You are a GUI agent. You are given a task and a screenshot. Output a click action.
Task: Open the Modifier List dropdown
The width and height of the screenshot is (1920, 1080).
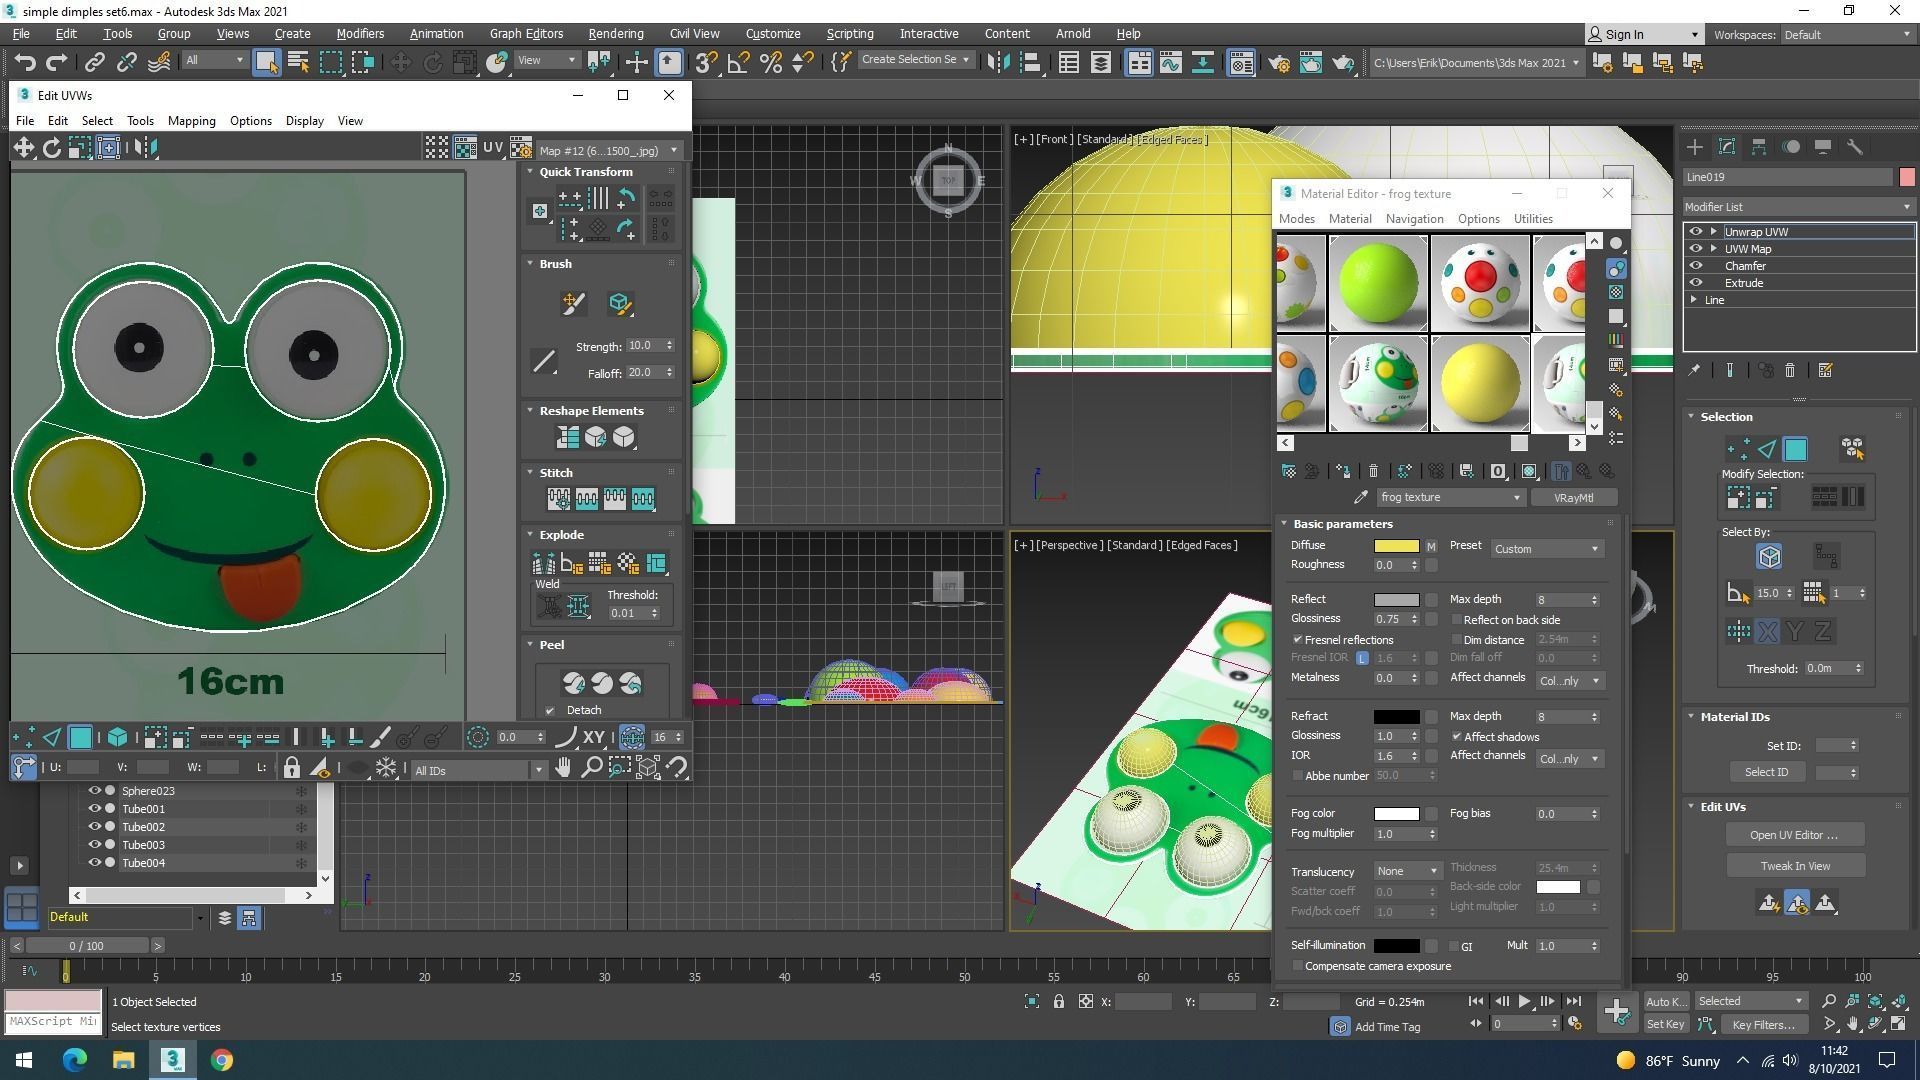[1798, 207]
